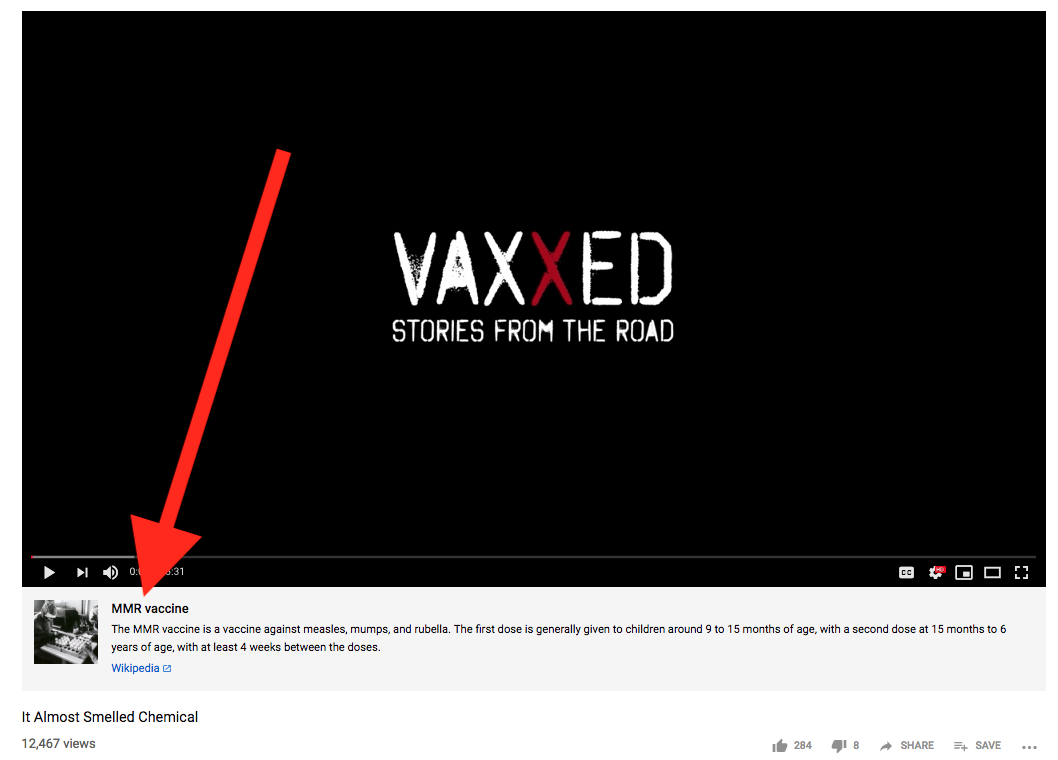
Task: Mute the video volume
Action: pos(111,572)
